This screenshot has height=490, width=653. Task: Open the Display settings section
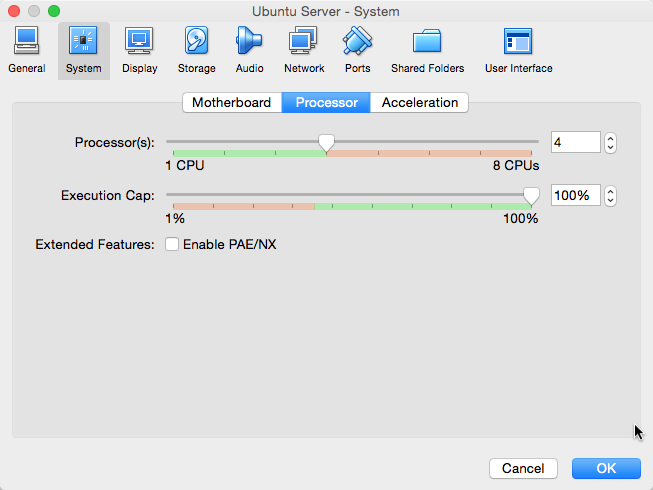click(x=140, y=50)
